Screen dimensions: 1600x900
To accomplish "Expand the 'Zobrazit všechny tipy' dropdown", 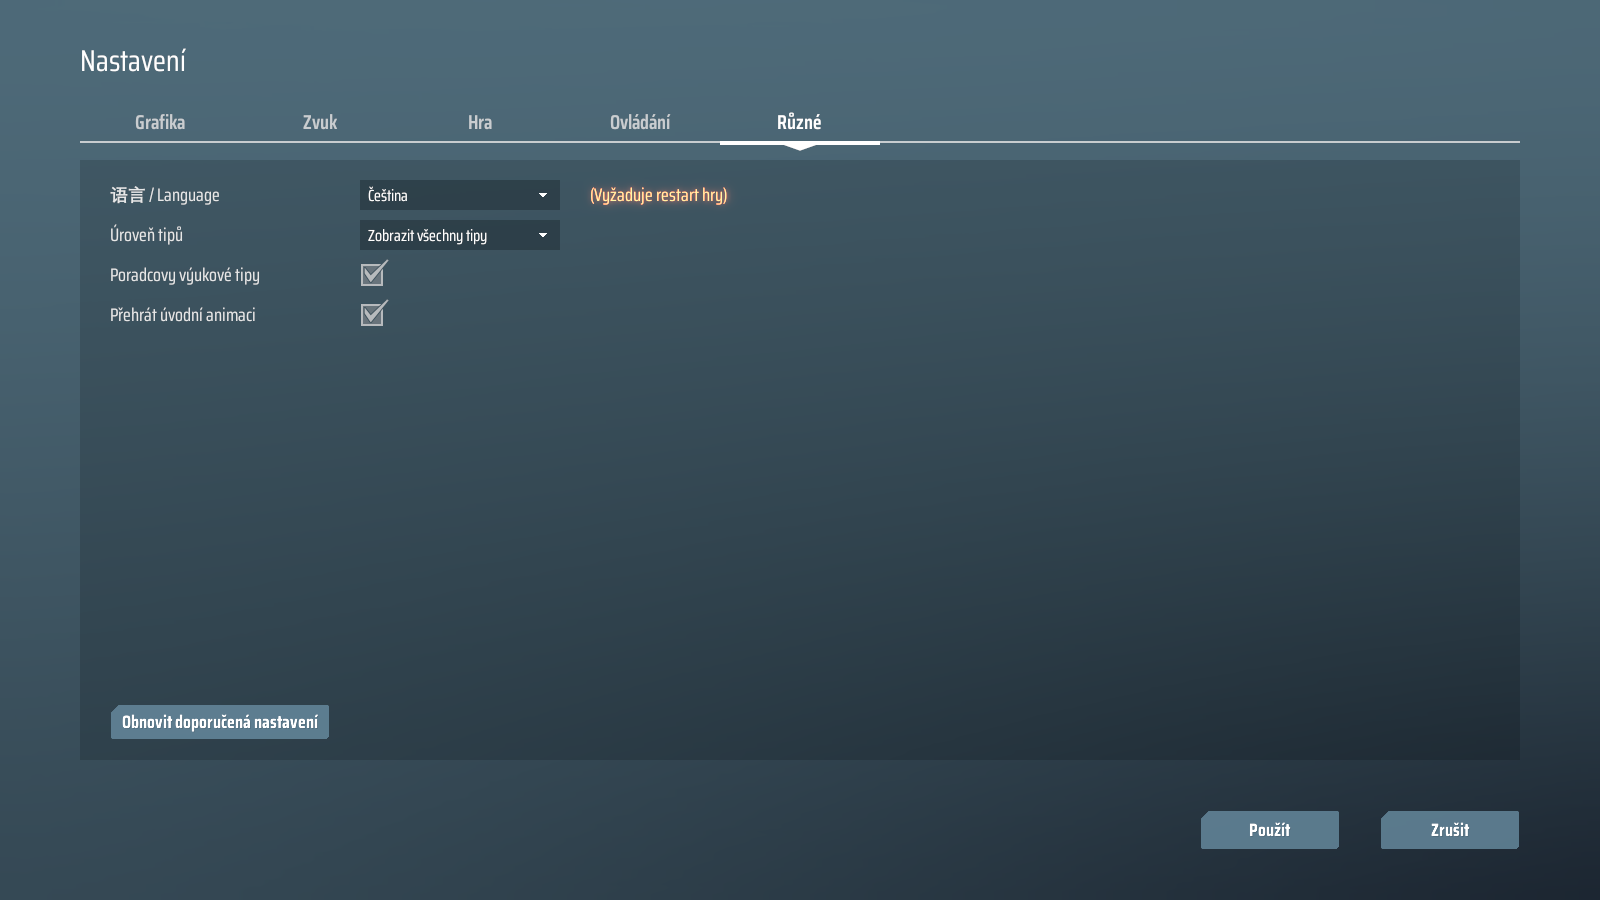I will (450, 235).
